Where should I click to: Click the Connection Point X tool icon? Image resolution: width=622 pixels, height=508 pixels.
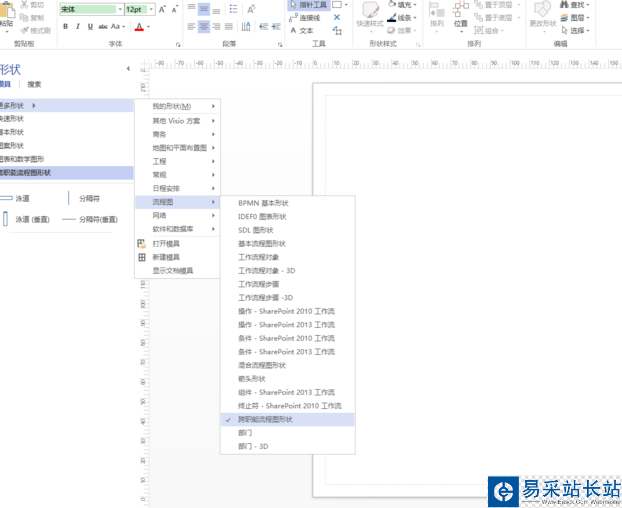[x=337, y=17]
